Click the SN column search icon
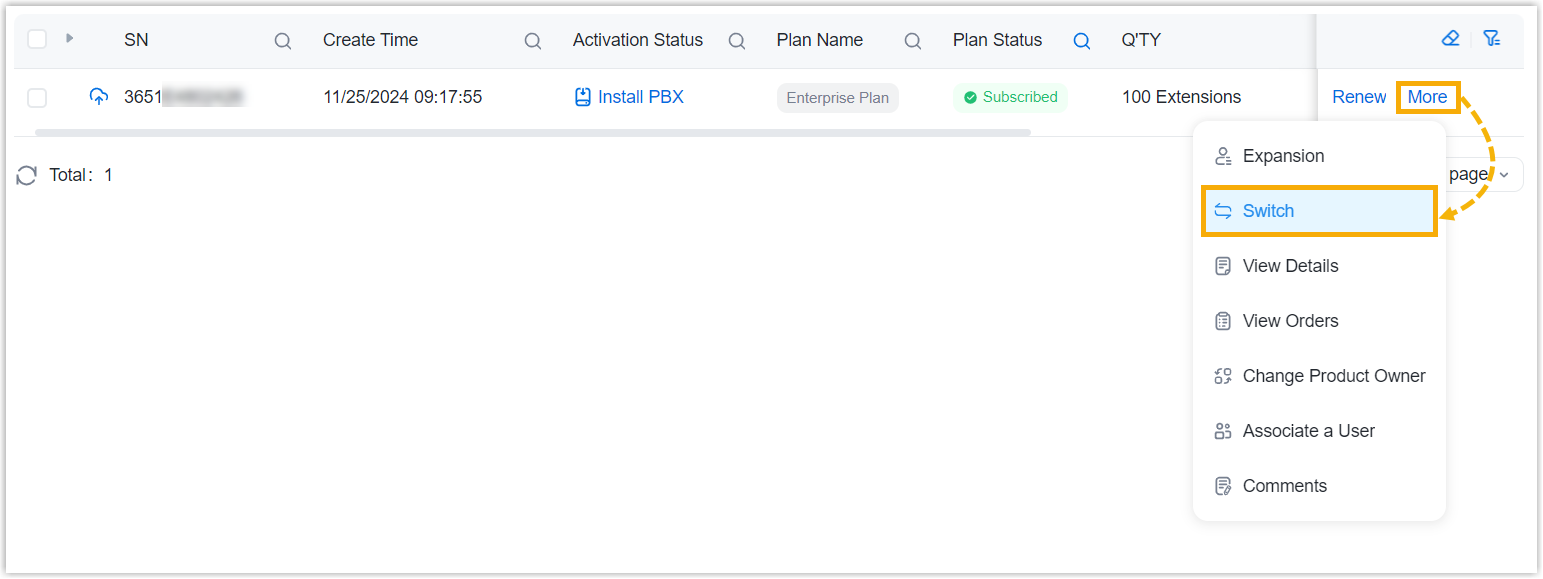This screenshot has width=1543, height=579. click(283, 41)
